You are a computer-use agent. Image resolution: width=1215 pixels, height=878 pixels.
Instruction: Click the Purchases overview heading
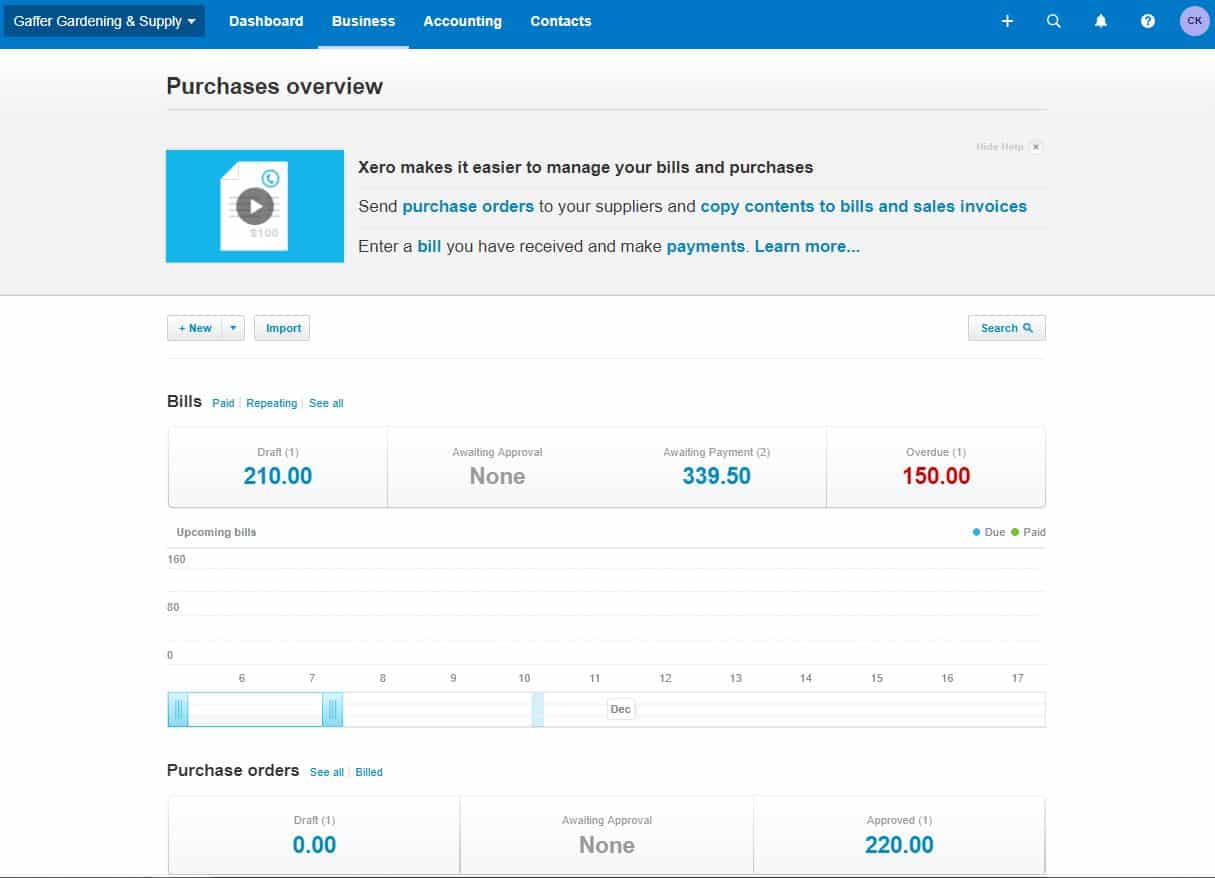pos(275,86)
